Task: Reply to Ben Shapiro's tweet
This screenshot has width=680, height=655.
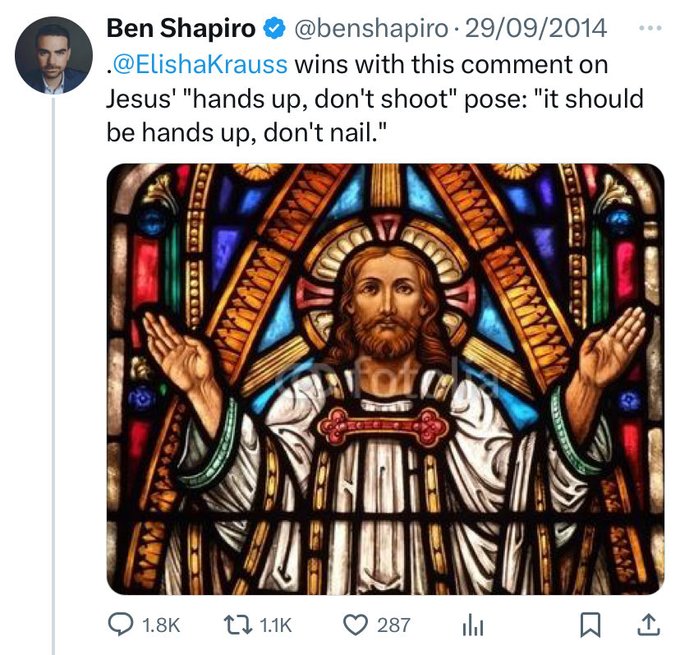Action: click(122, 625)
